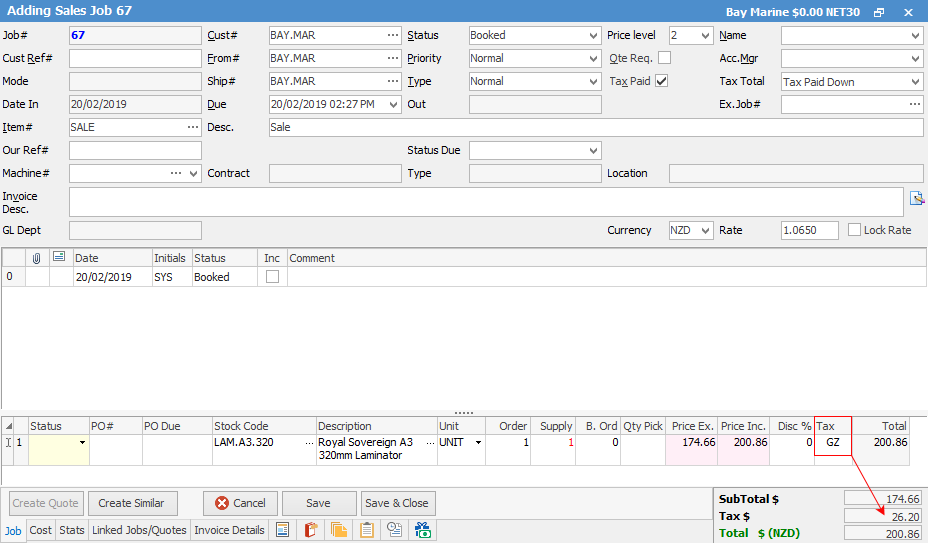Enable the Qte Req. checkbox
The height and width of the screenshot is (543, 928).
(664, 58)
